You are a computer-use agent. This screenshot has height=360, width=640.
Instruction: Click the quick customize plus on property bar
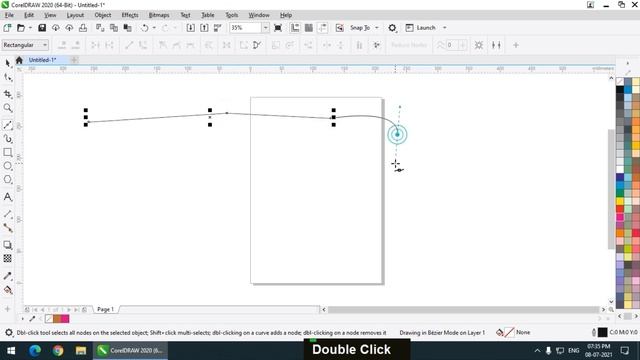[x=516, y=45]
